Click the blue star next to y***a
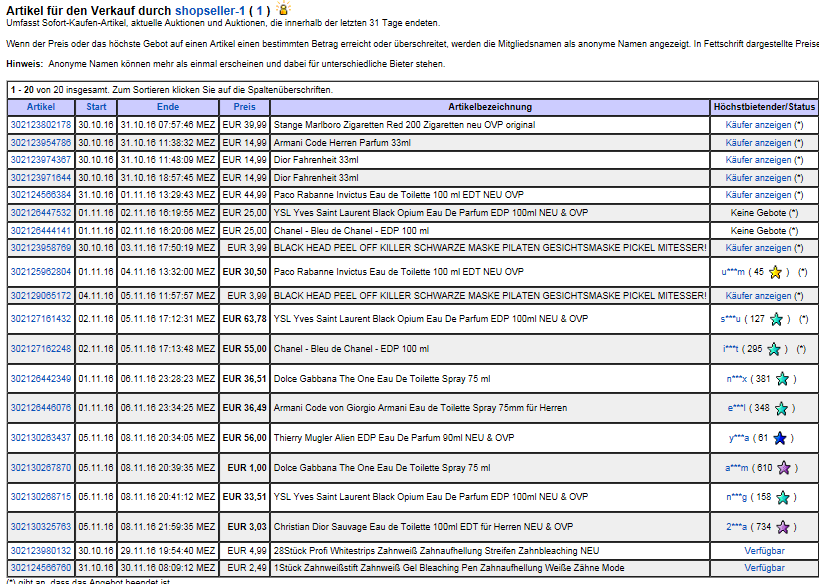The width and height of the screenshot is (819, 584). (x=780, y=438)
